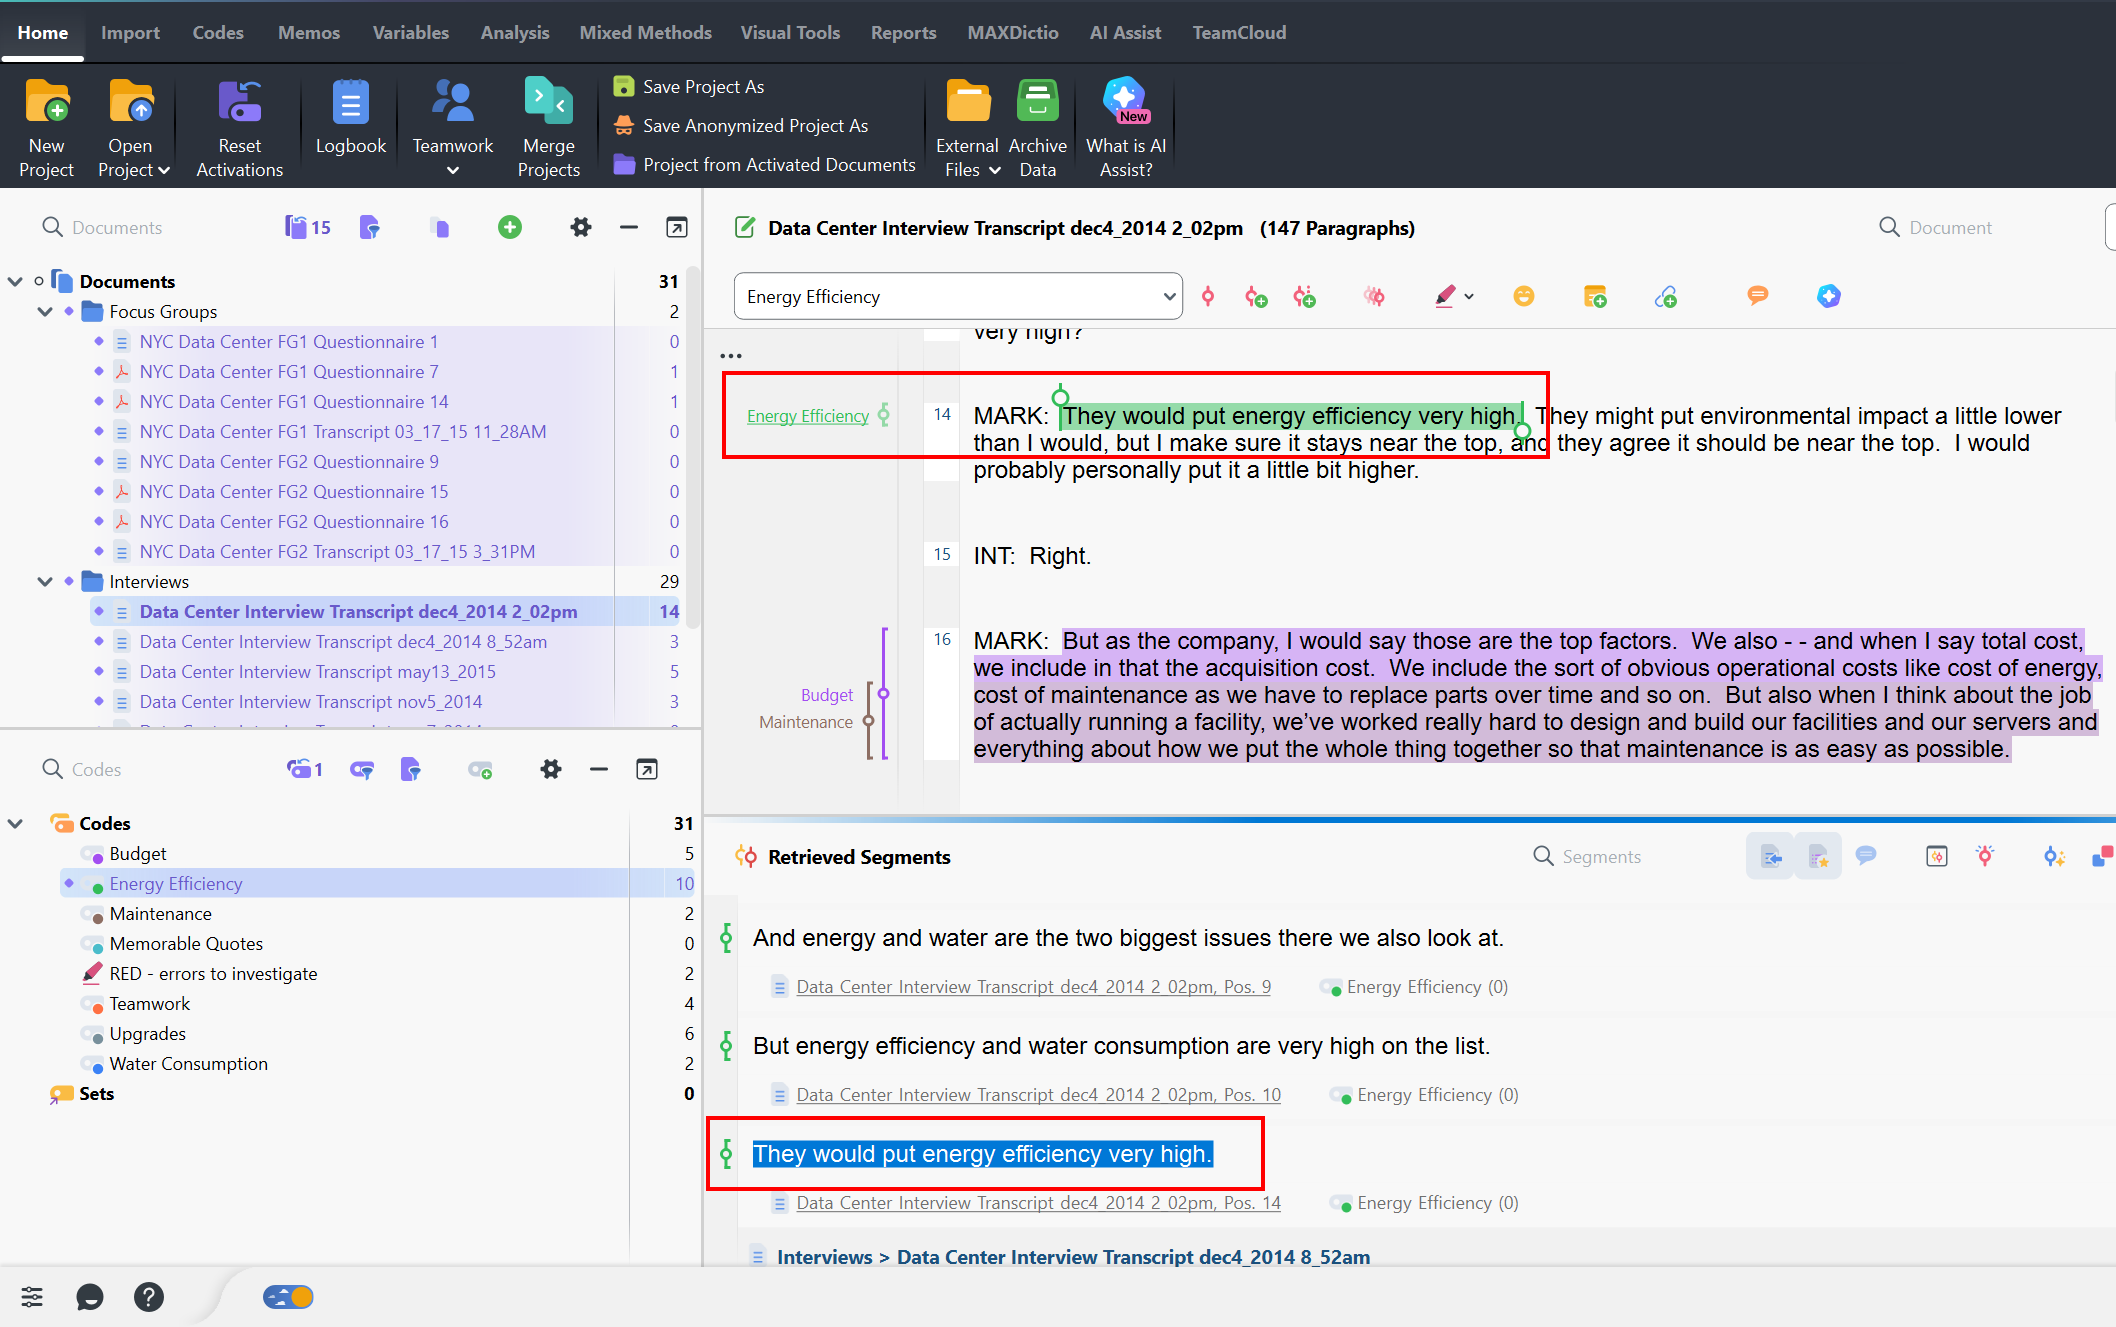Expand the Teamwork dropdown

point(453,171)
